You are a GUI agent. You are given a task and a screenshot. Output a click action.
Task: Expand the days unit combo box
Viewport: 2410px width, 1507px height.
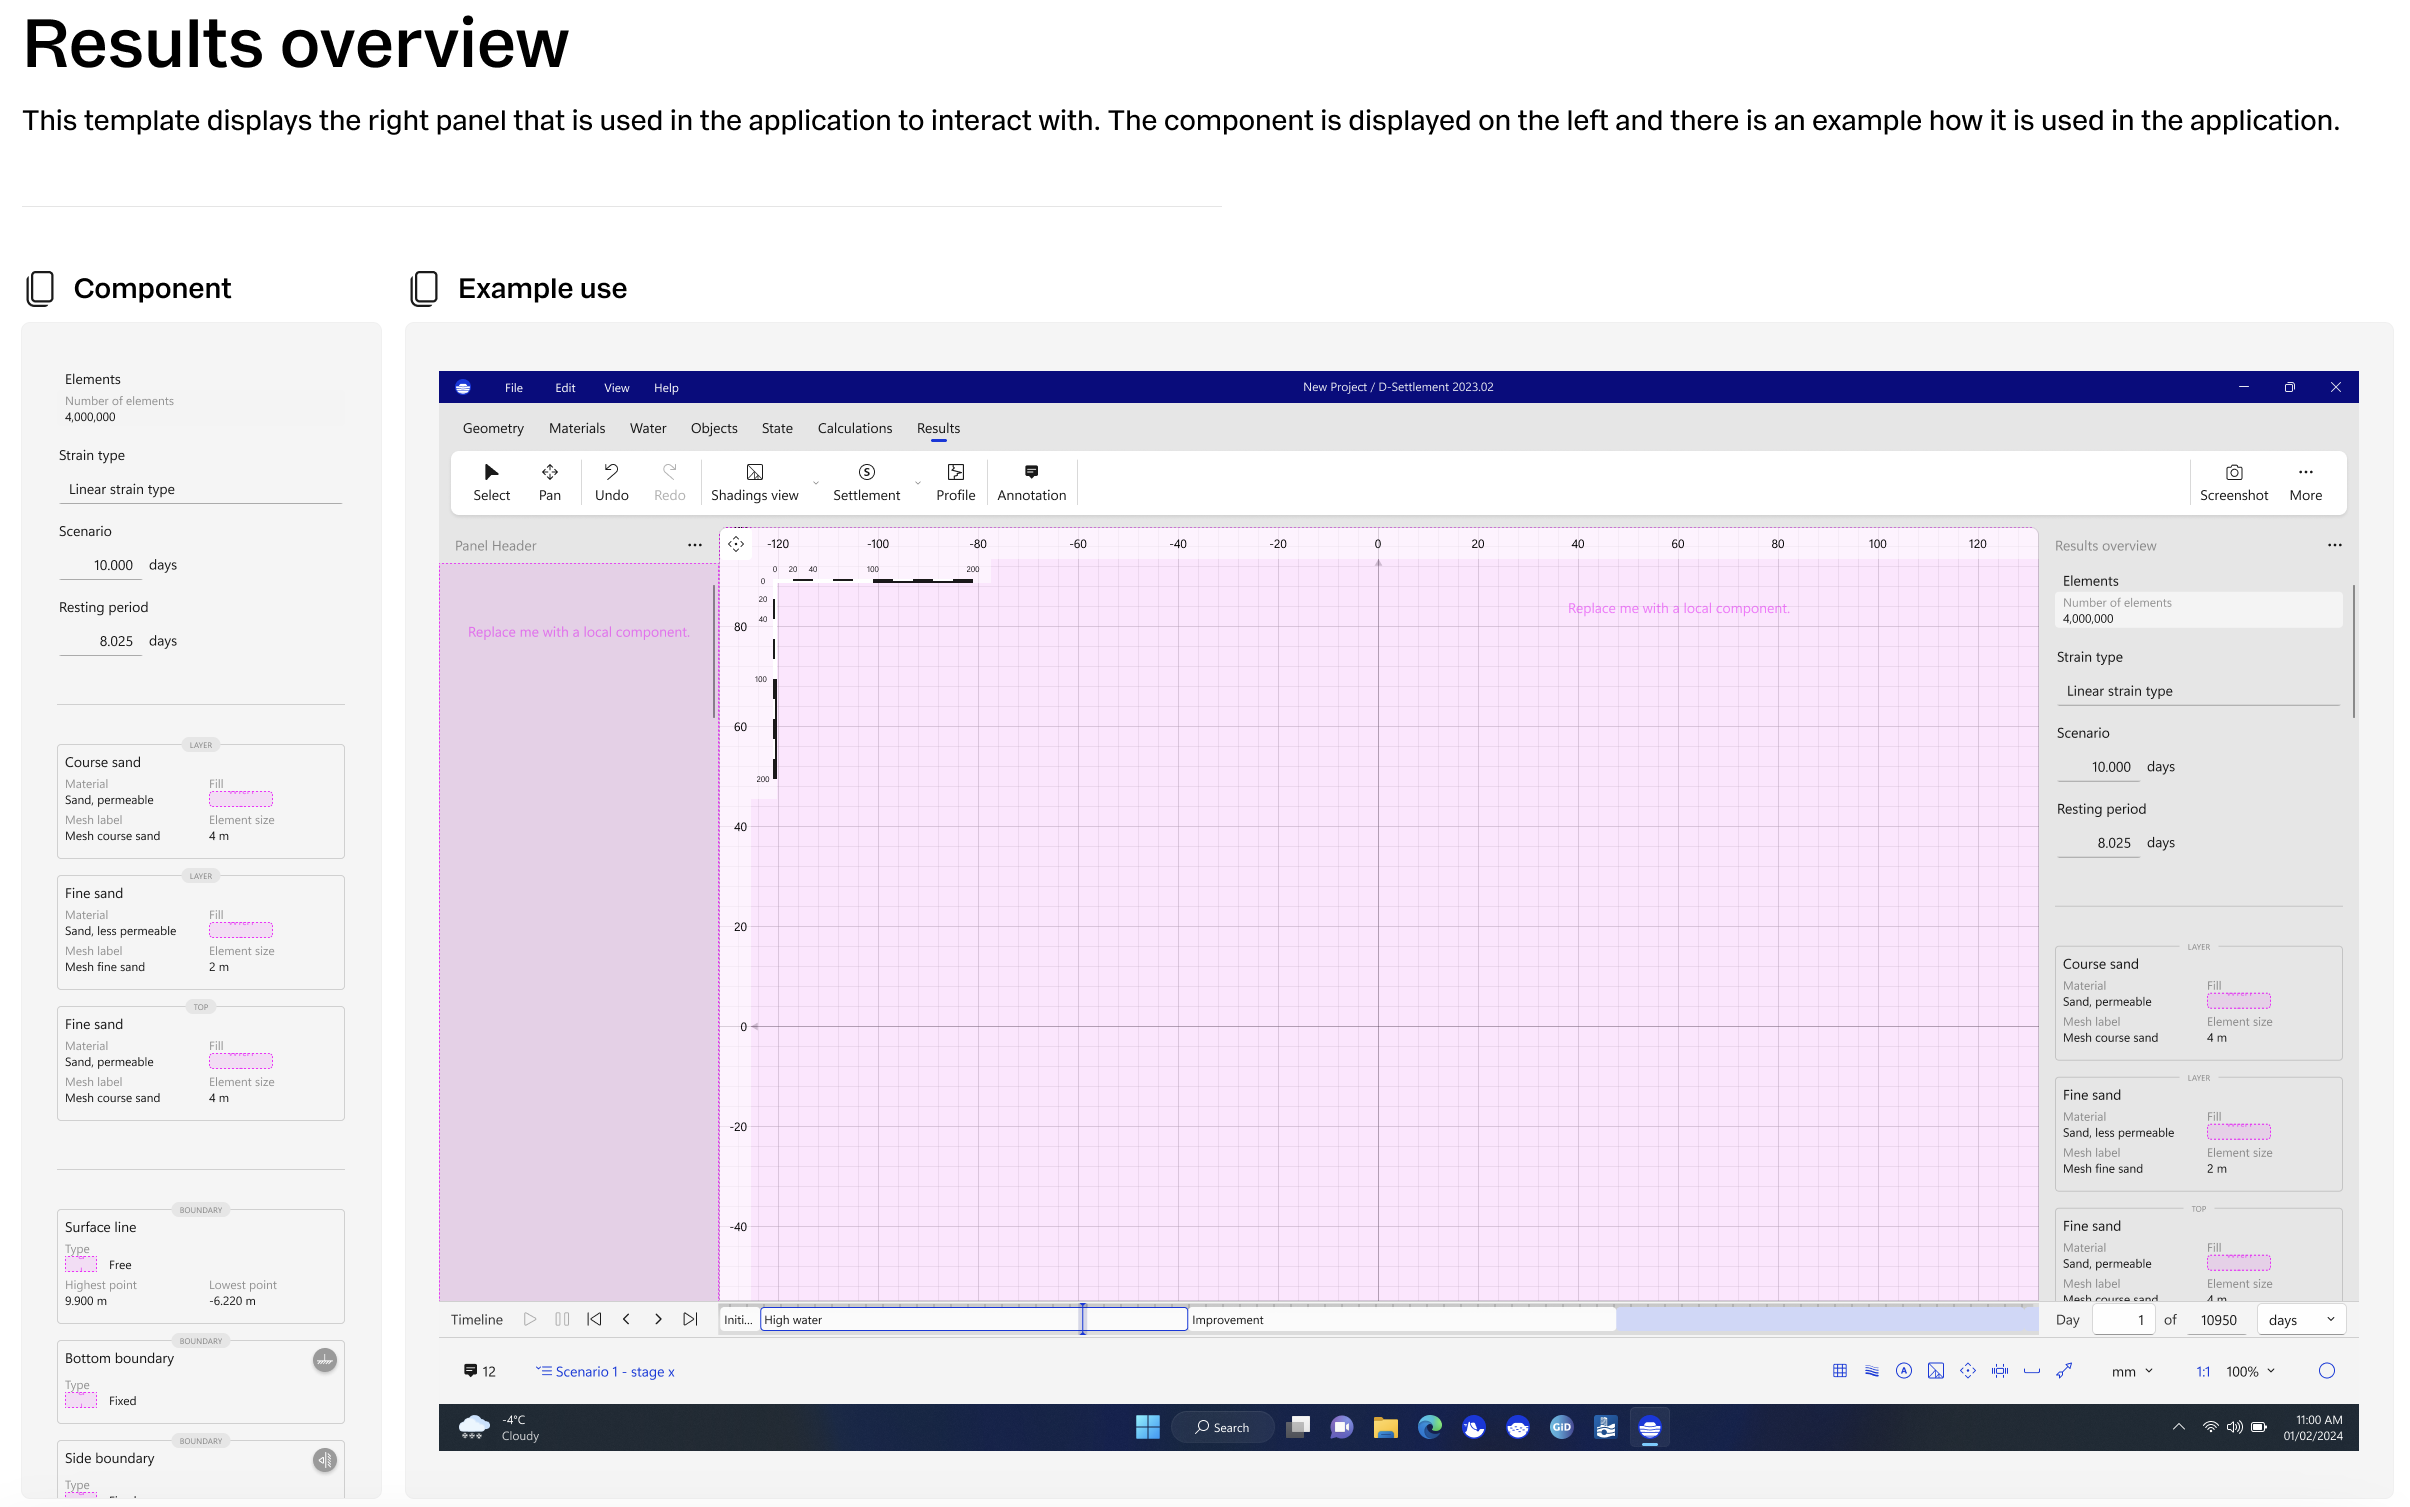pyautogui.click(x=2301, y=1320)
